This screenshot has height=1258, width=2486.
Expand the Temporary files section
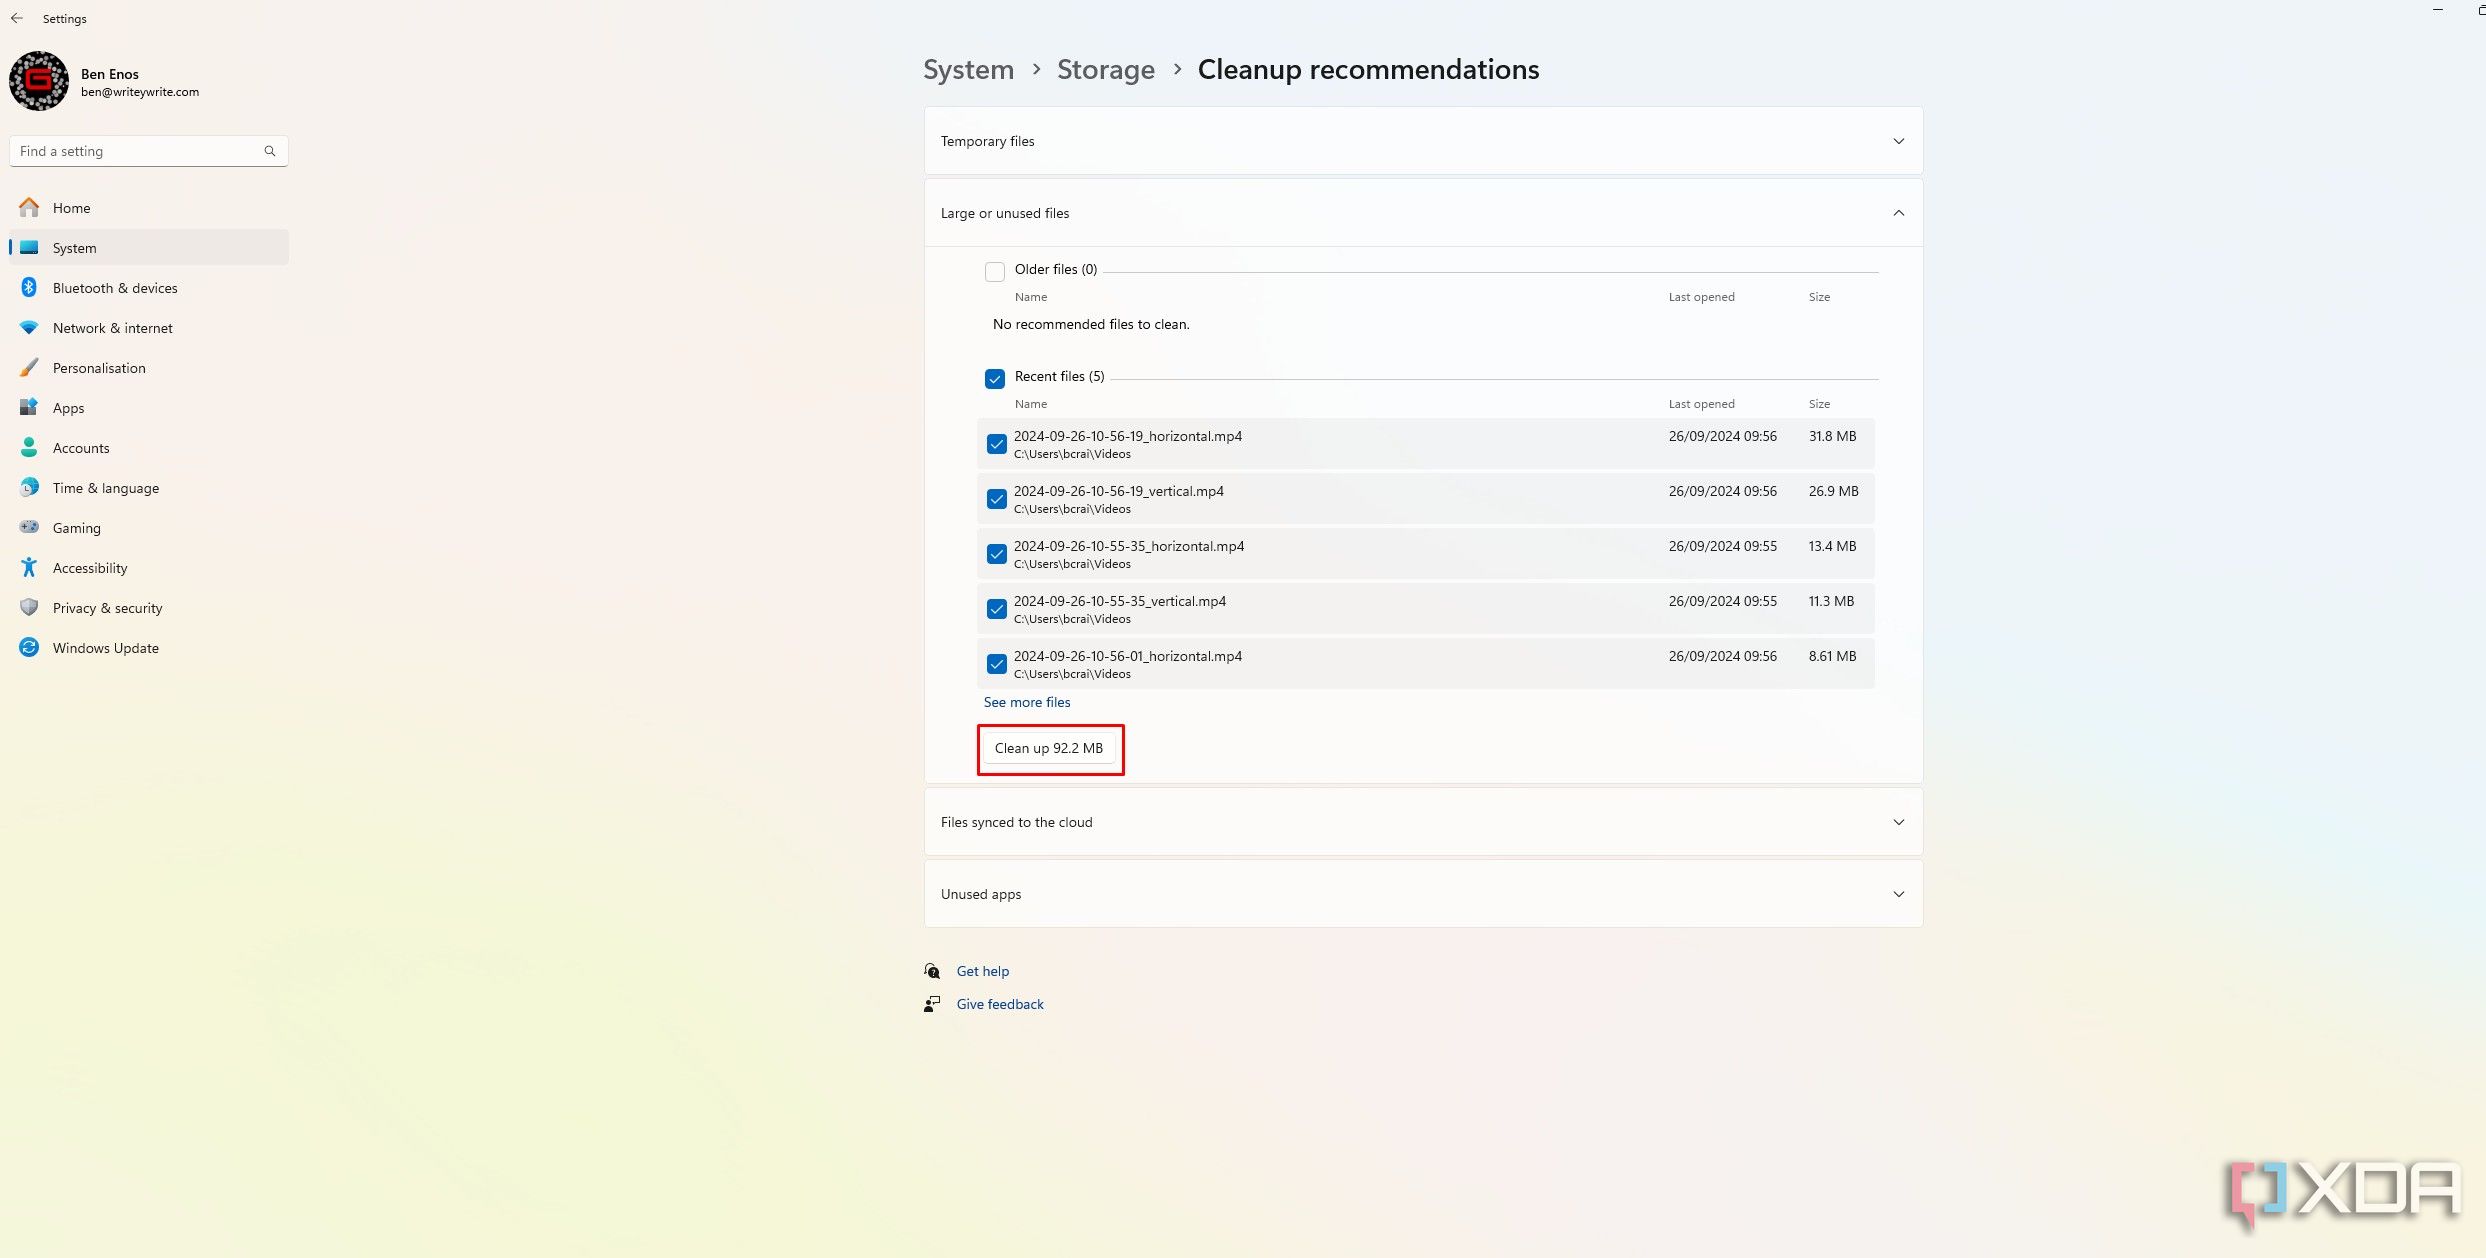1423,141
